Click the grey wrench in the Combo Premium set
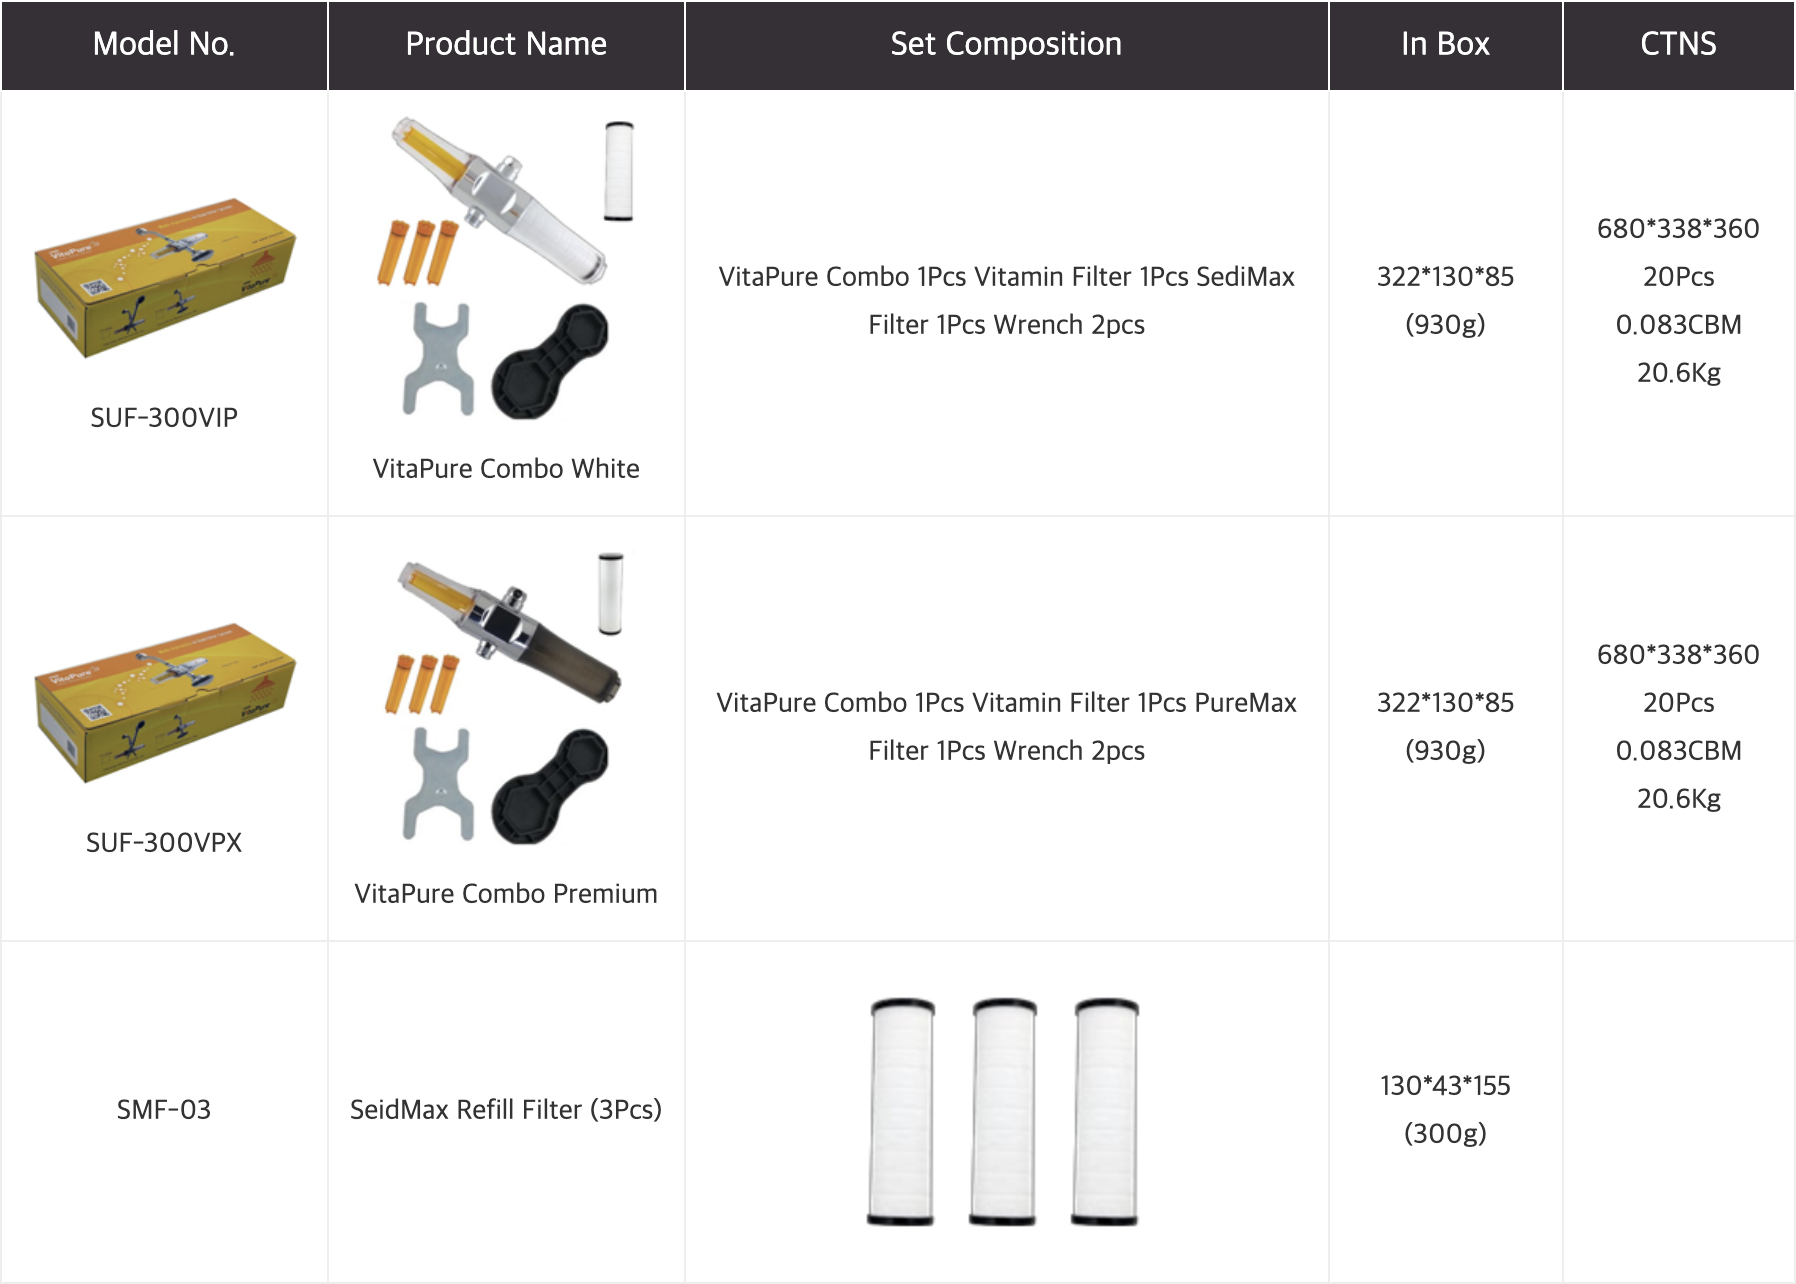The height and width of the screenshot is (1284, 1796). point(437,784)
